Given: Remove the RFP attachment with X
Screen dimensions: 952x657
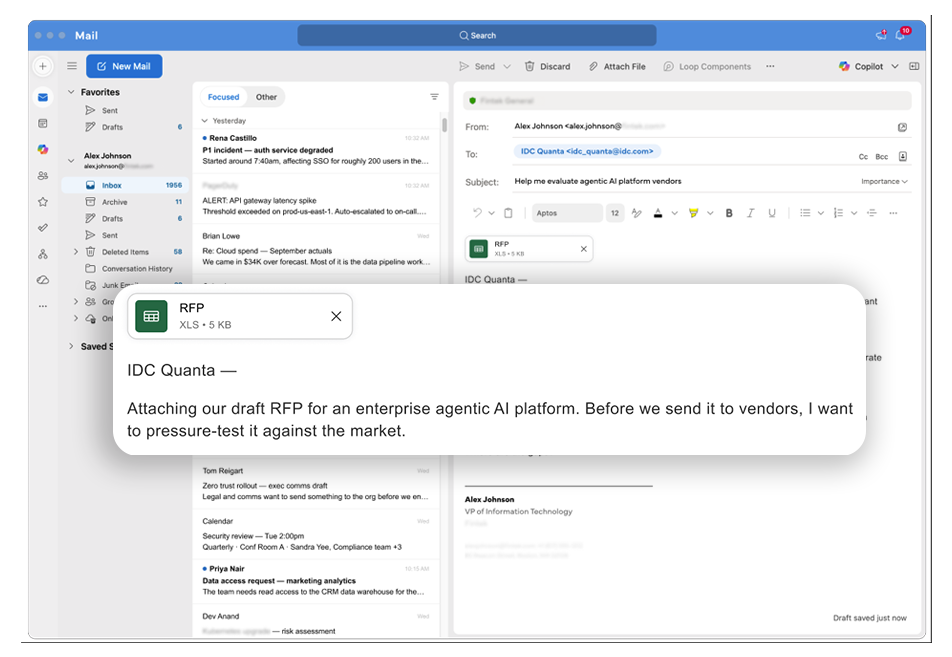Looking at the screenshot, I should 583,248.
